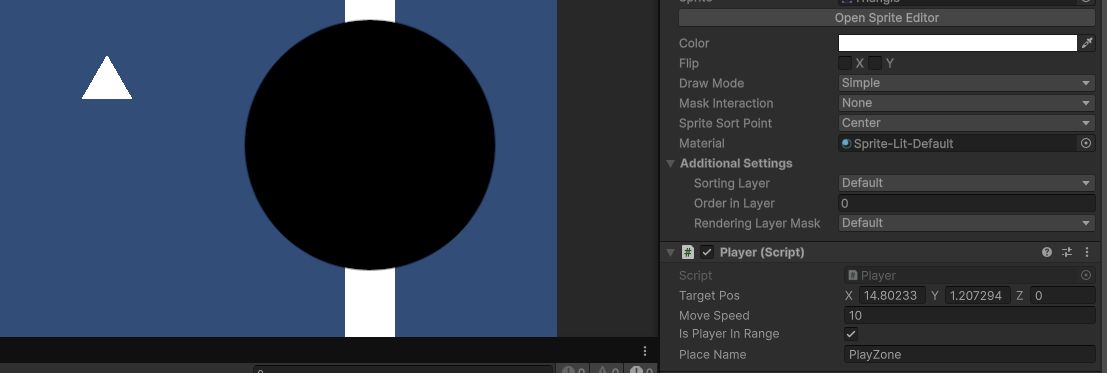Open the panel options menu below the Game view
1107x373 pixels.
[x=645, y=351]
